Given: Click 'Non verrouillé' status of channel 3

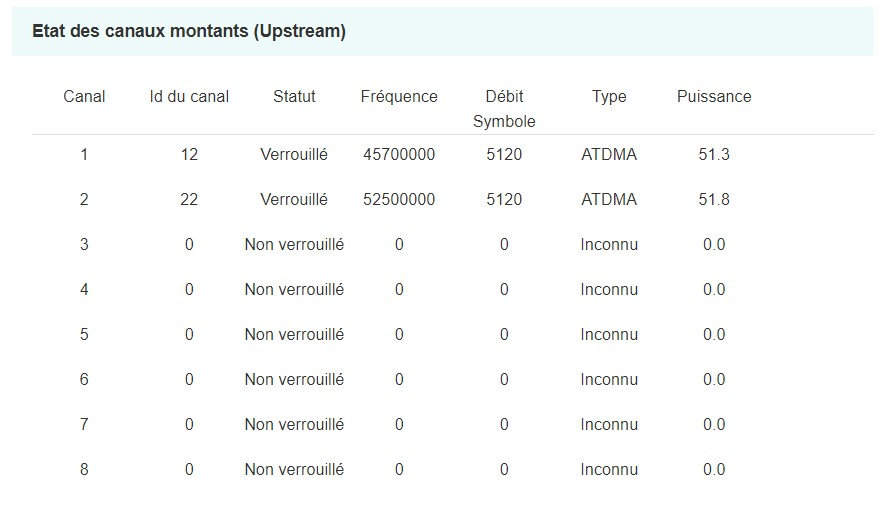Looking at the screenshot, I should pyautogui.click(x=294, y=245).
